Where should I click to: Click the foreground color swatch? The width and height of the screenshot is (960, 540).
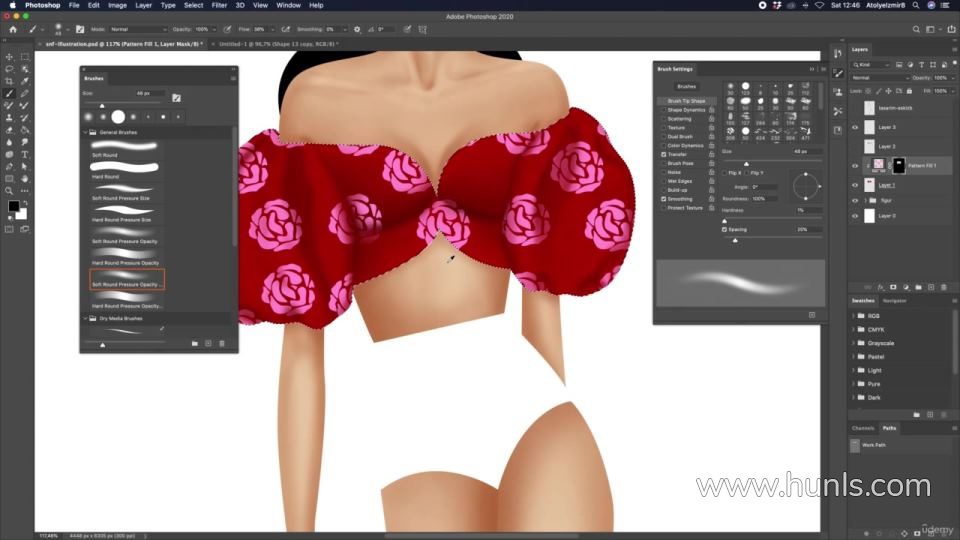point(13,206)
